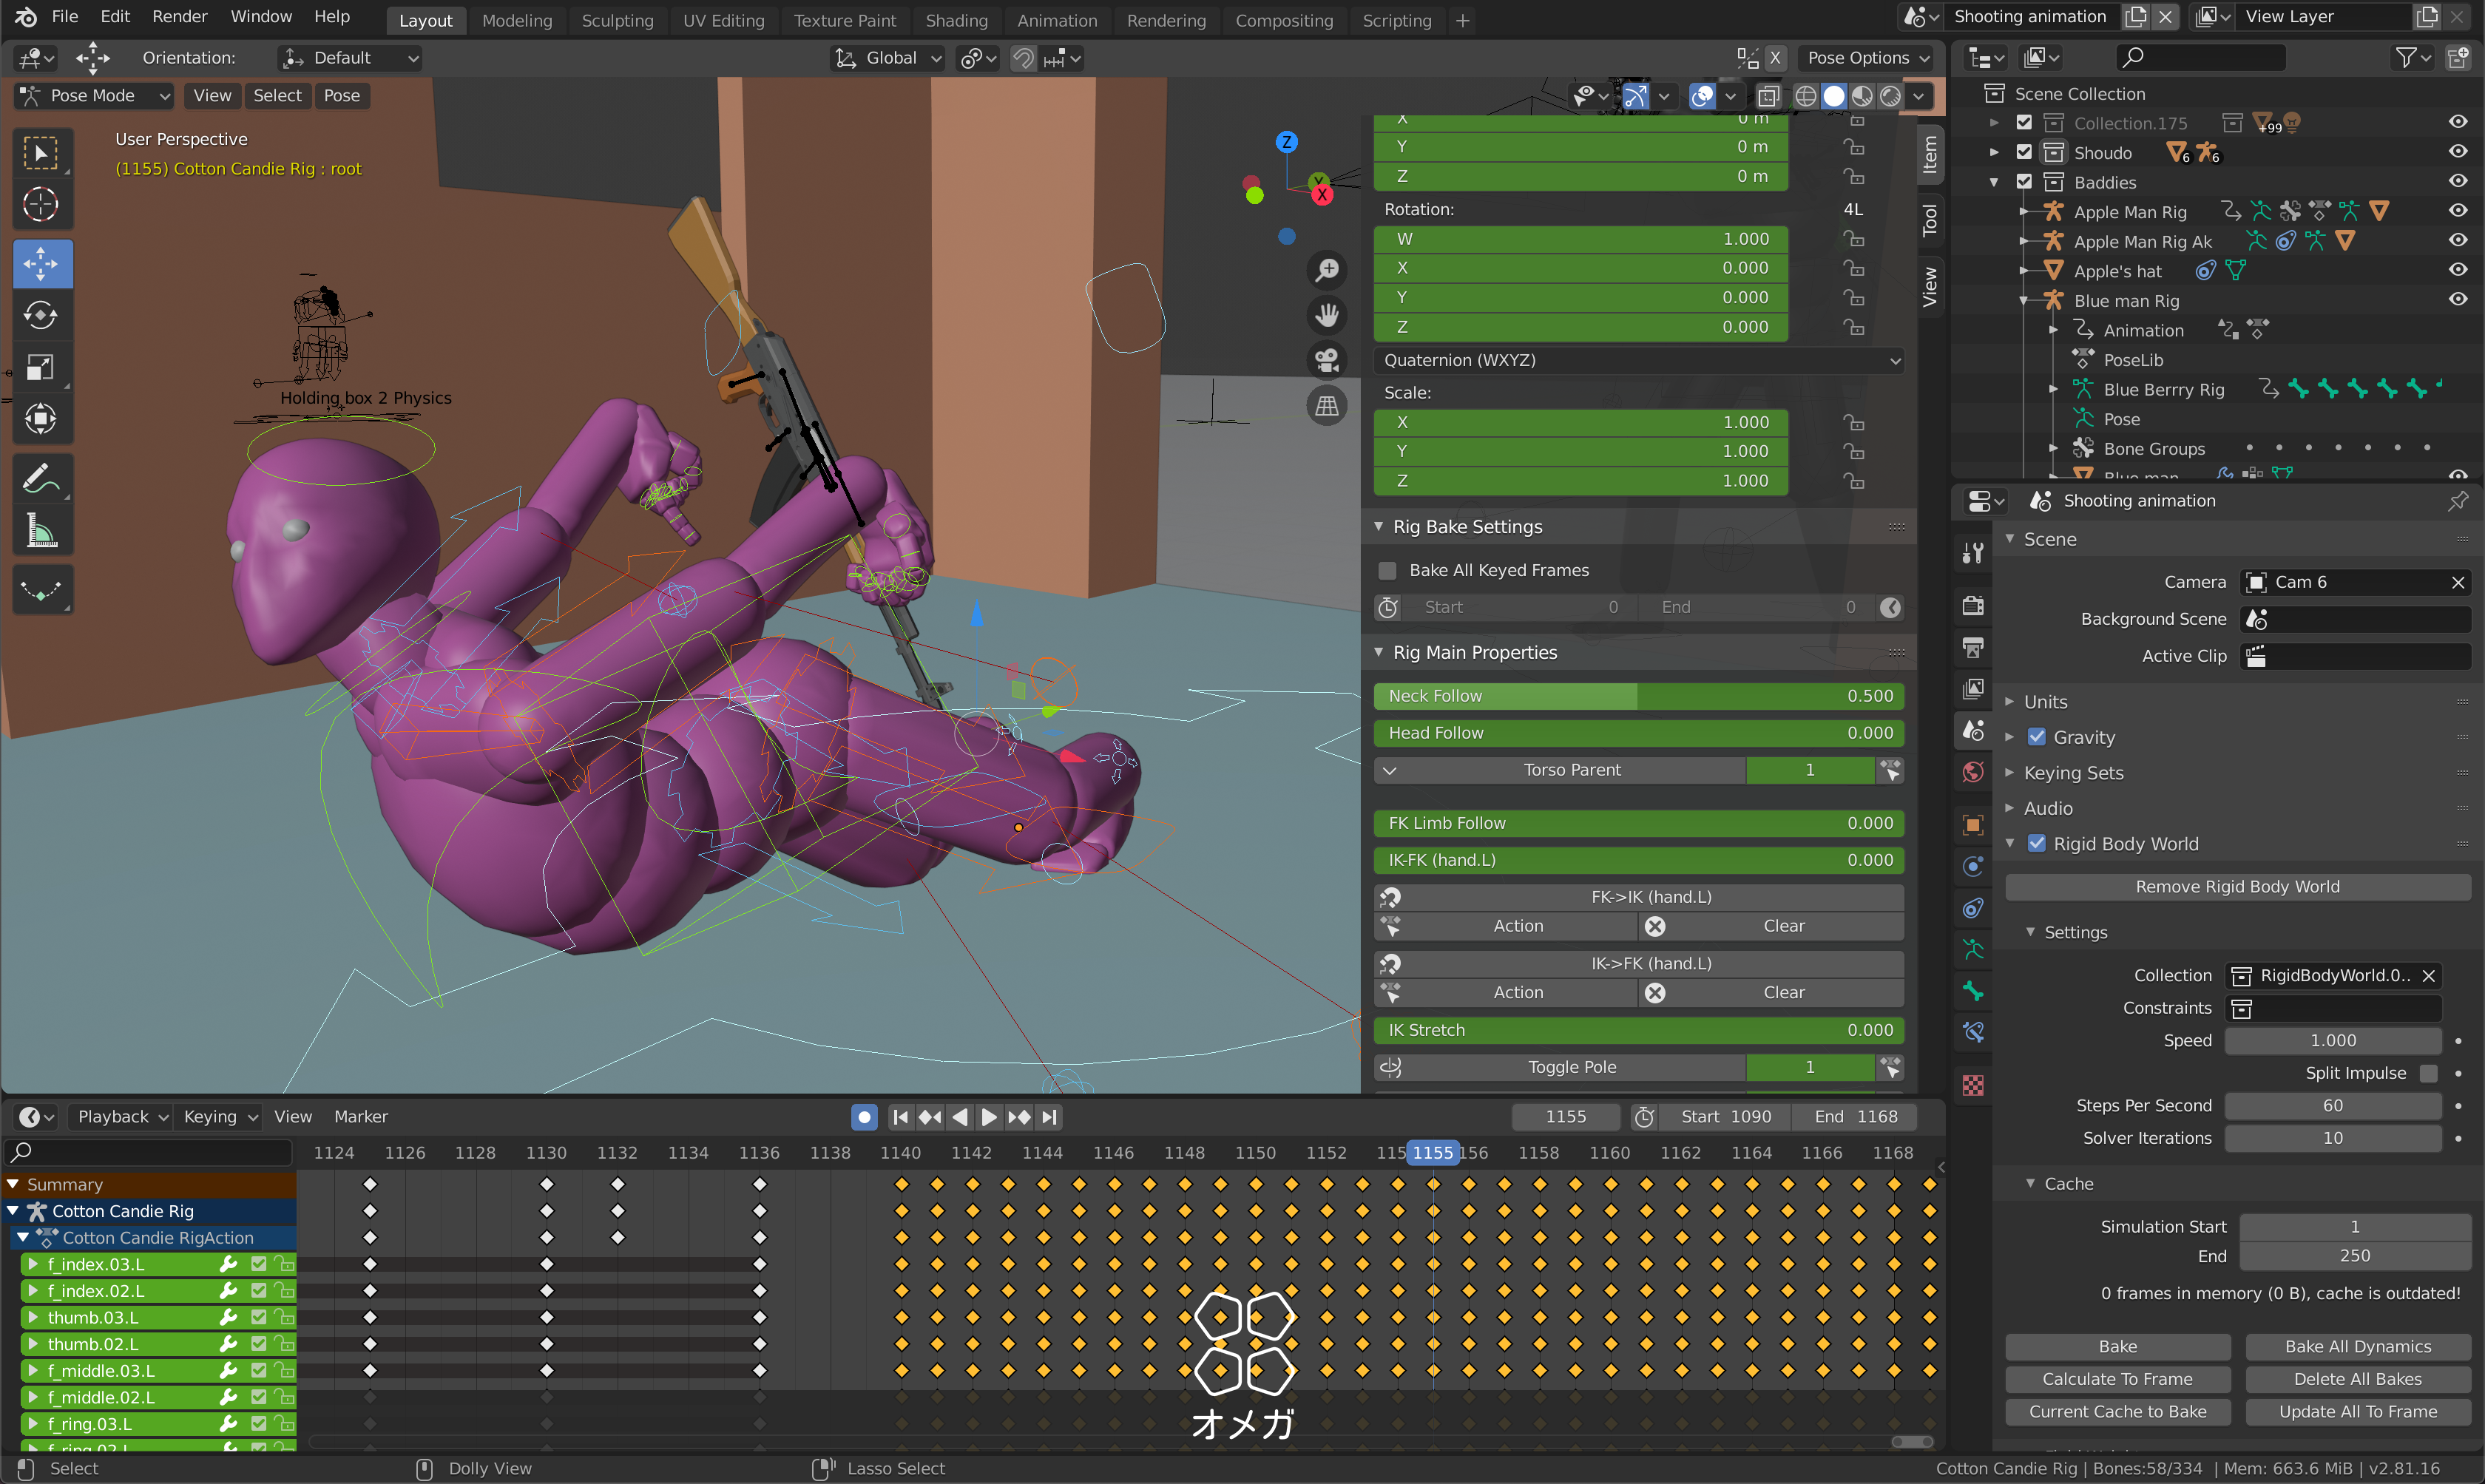The height and width of the screenshot is (1484, 2485).
Task: Toggle auto keying record button
Action: [864, 1117]
